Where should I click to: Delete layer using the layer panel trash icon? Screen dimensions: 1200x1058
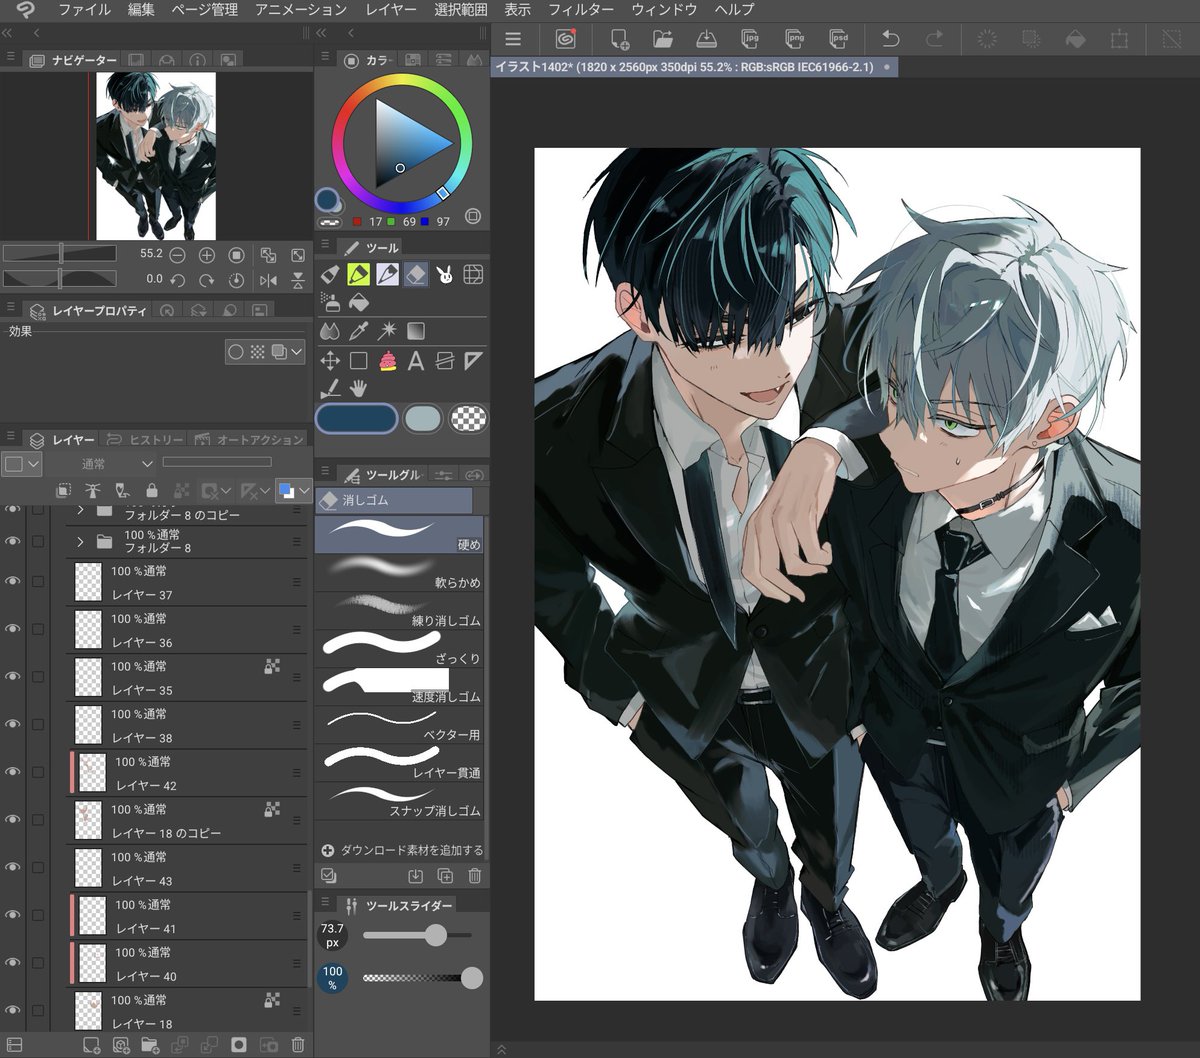(x=297, y=1045)
